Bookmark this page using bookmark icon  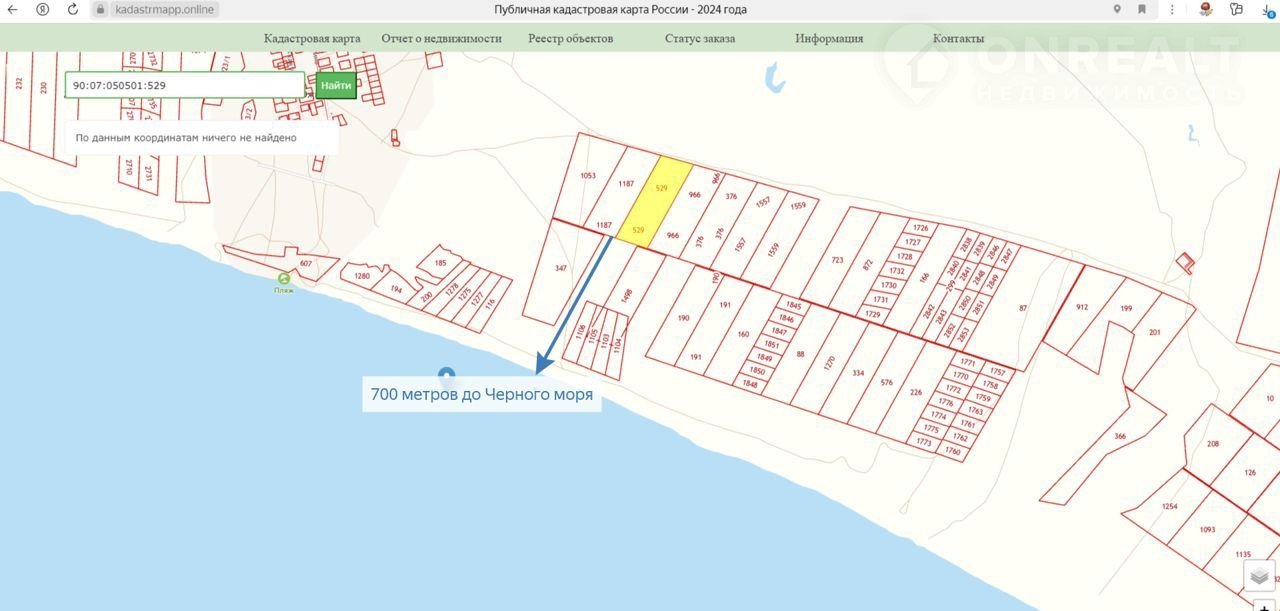click(1142, 9)
